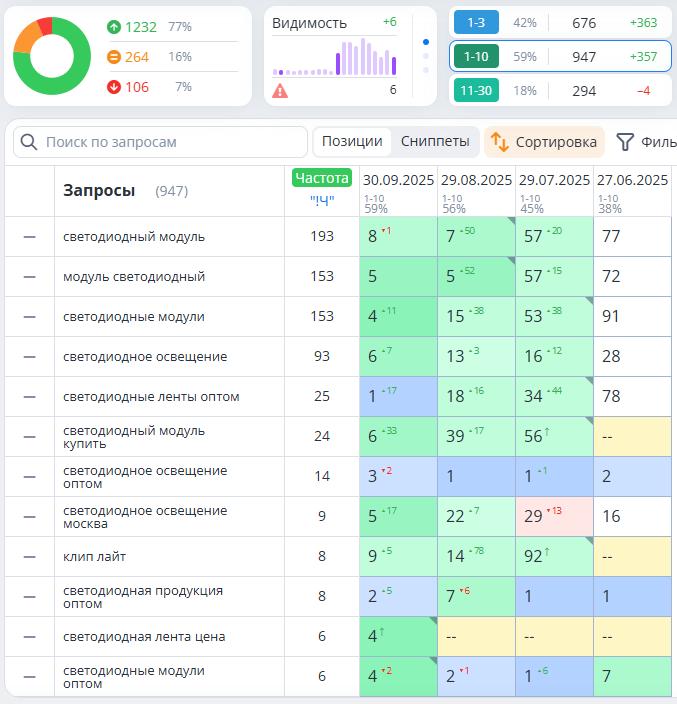677x704 pixels.
Task: Toggle the 1-3 positions range filter
Action: pyautogui.click(x=476, y=23)
